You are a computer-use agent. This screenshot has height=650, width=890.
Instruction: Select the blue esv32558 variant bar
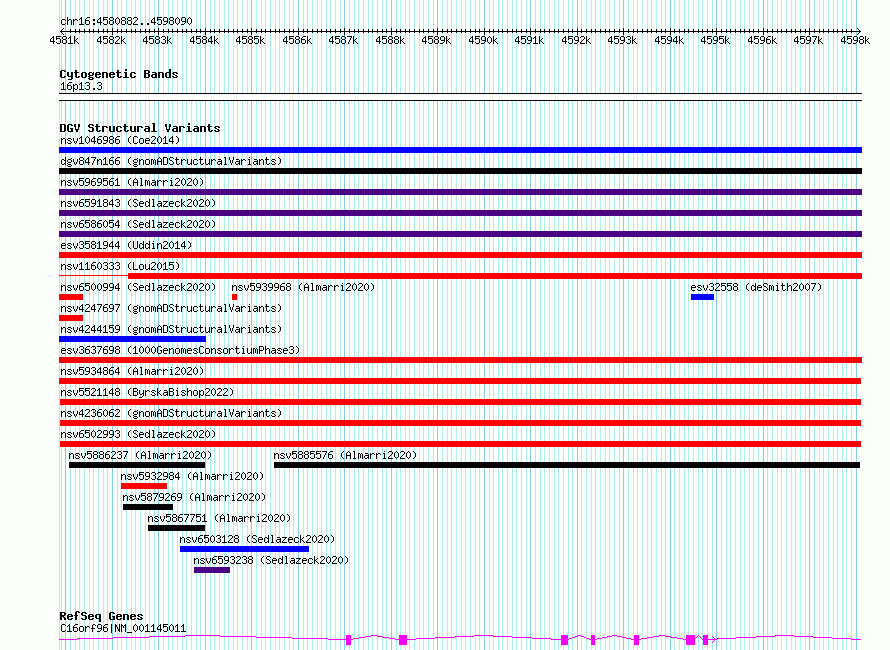pyautogui.click(x=702, y=297)
